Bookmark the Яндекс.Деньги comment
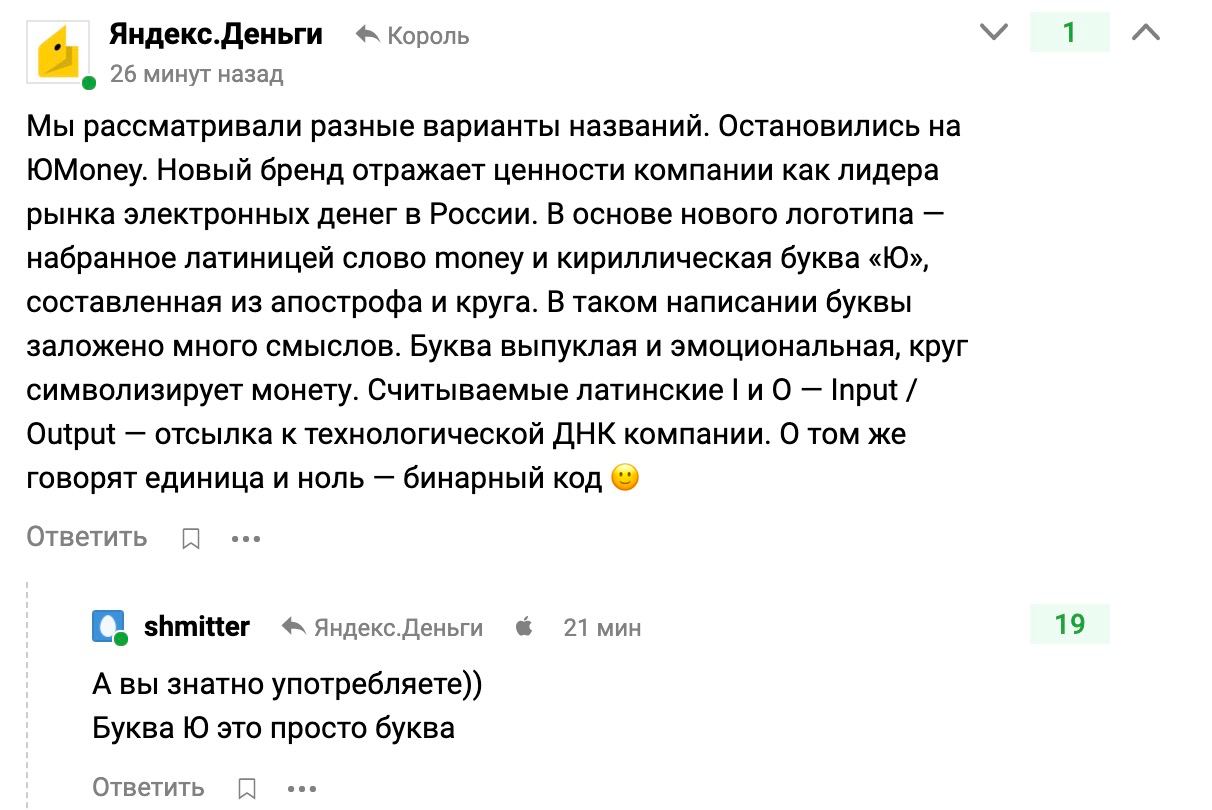Screen dimensions: 1212x810 (191, 539)
